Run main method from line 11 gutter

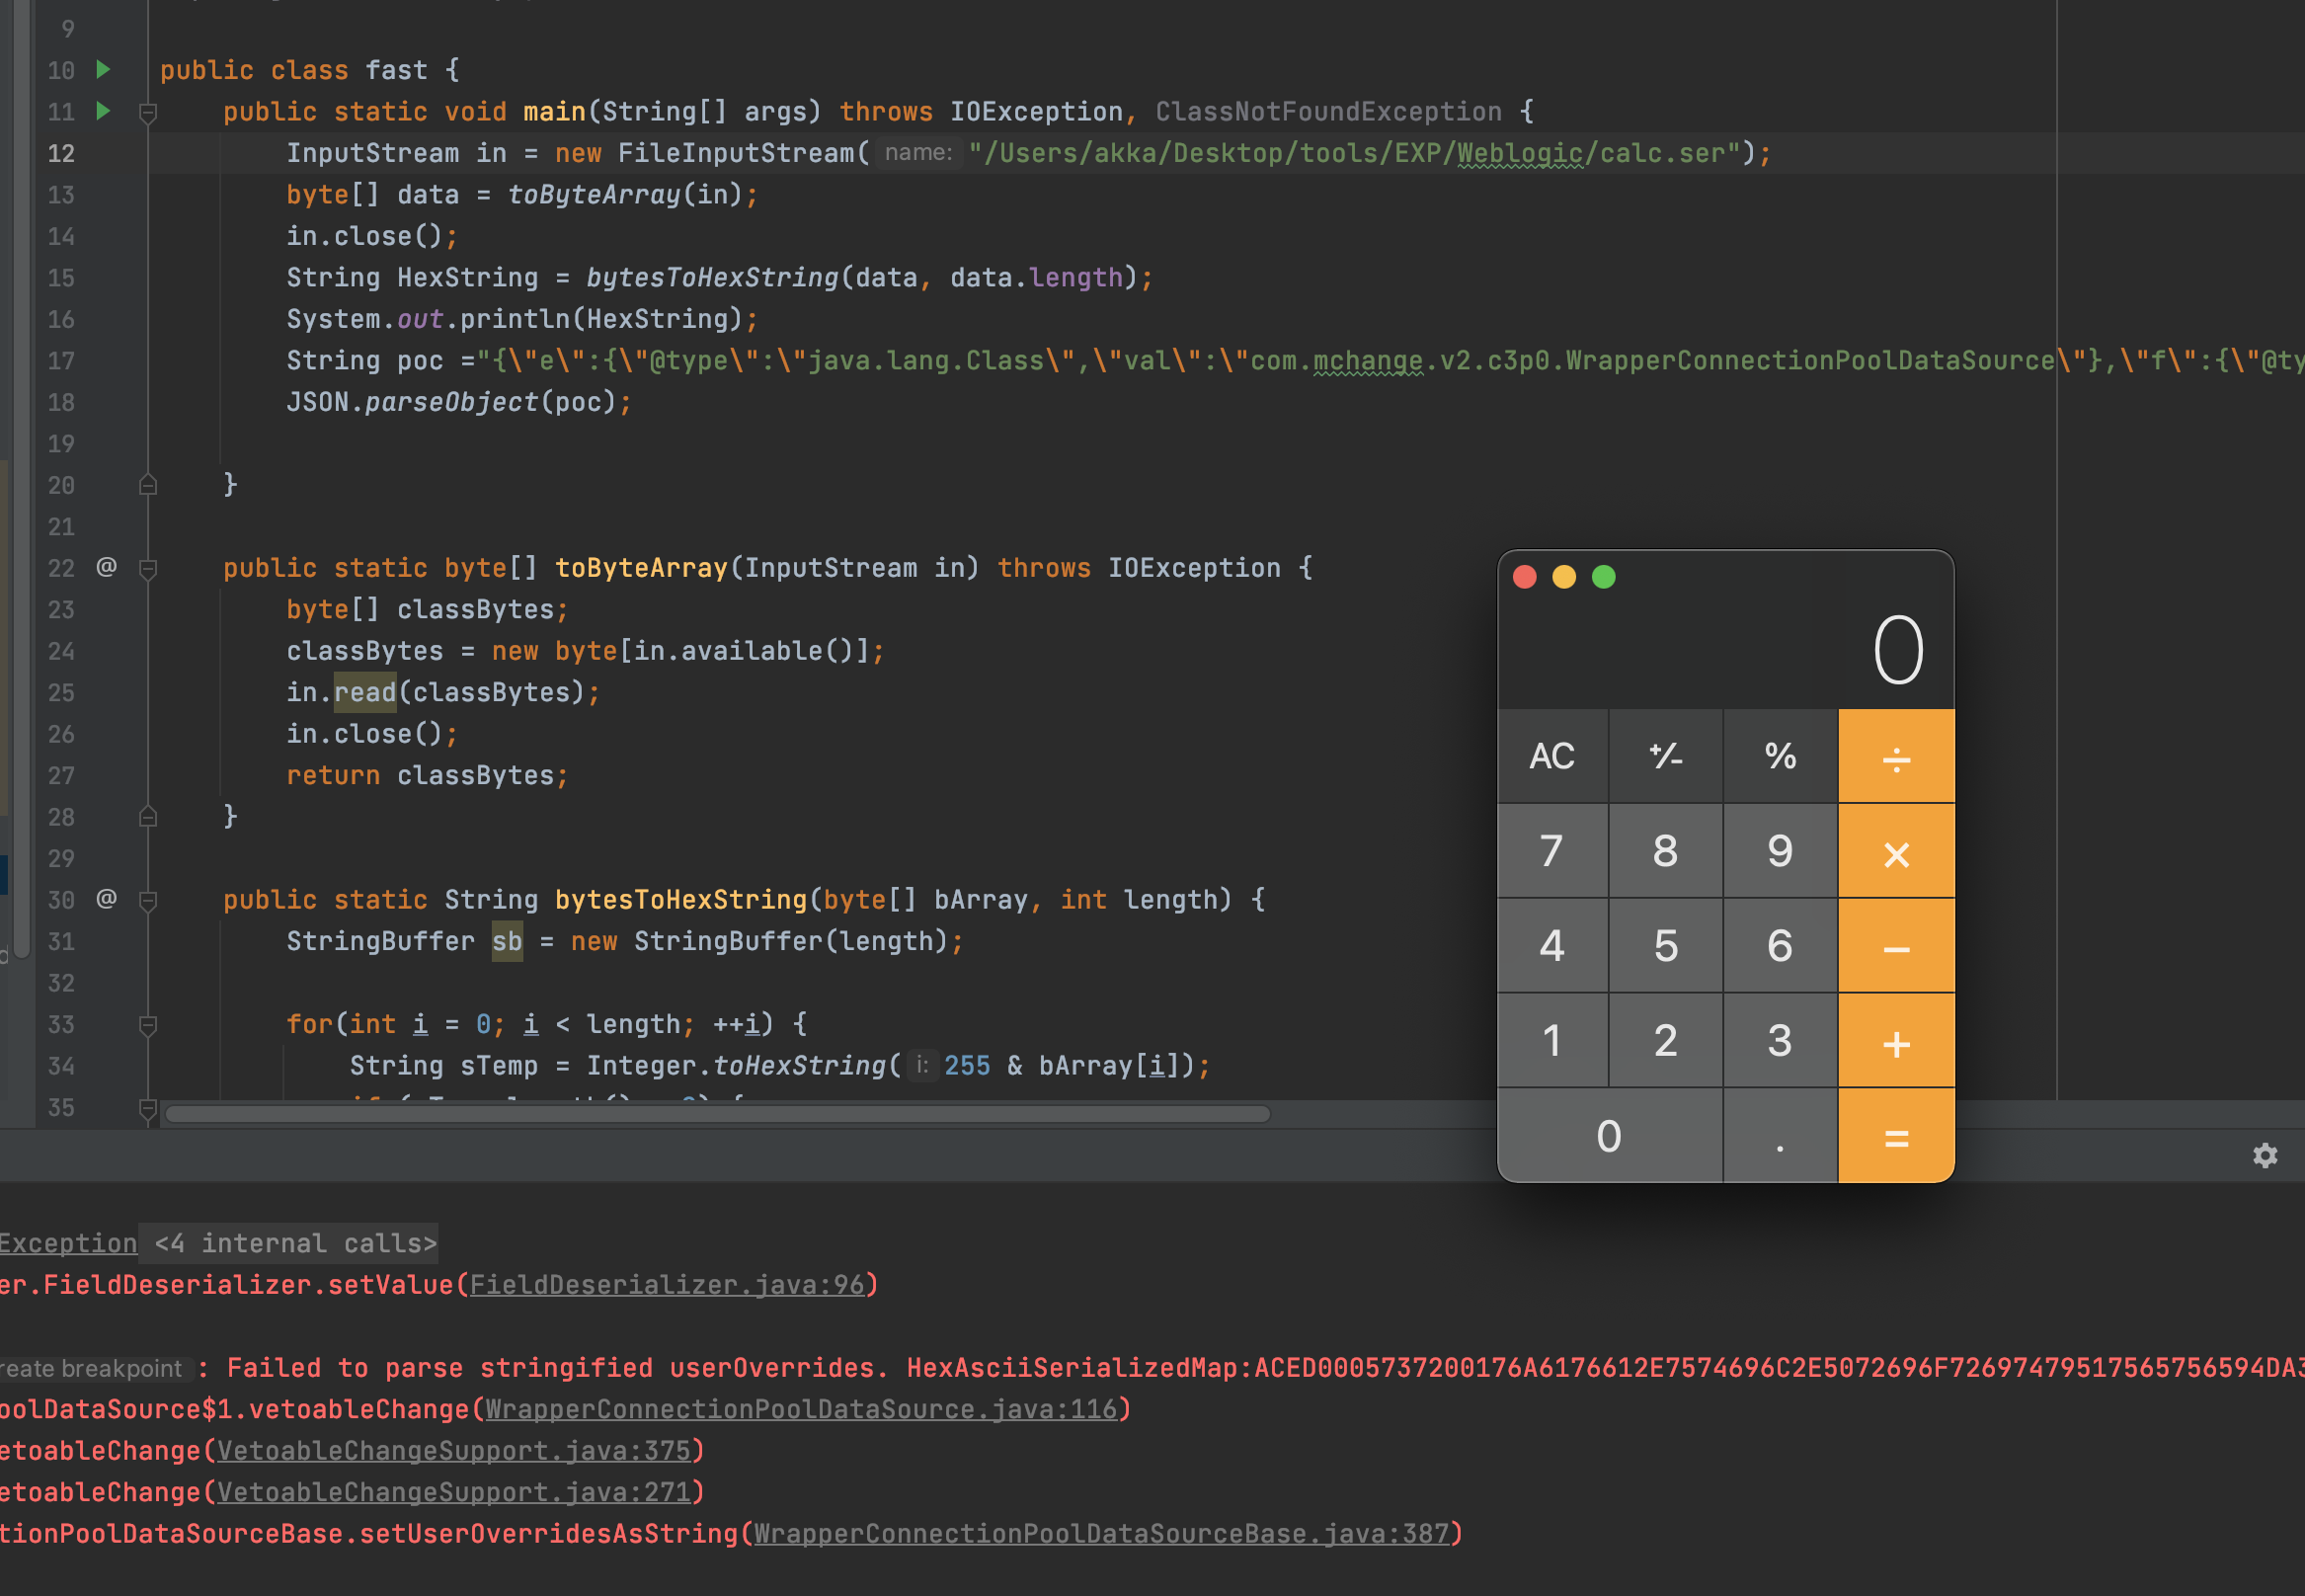pyautogui.click(x=103, y=111)
